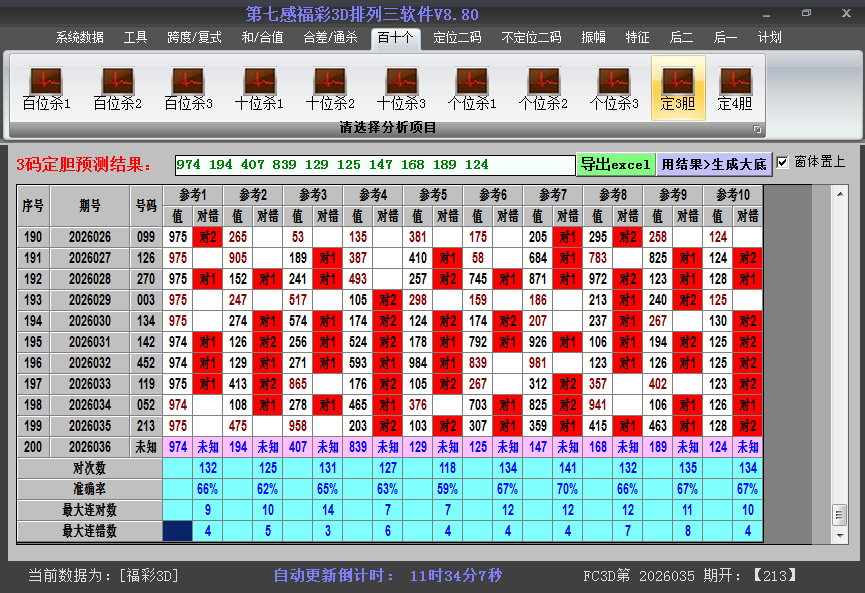Toggle the 窗体置上 checkbox
This screenshot has width=865, height=593.
[782, 162]
